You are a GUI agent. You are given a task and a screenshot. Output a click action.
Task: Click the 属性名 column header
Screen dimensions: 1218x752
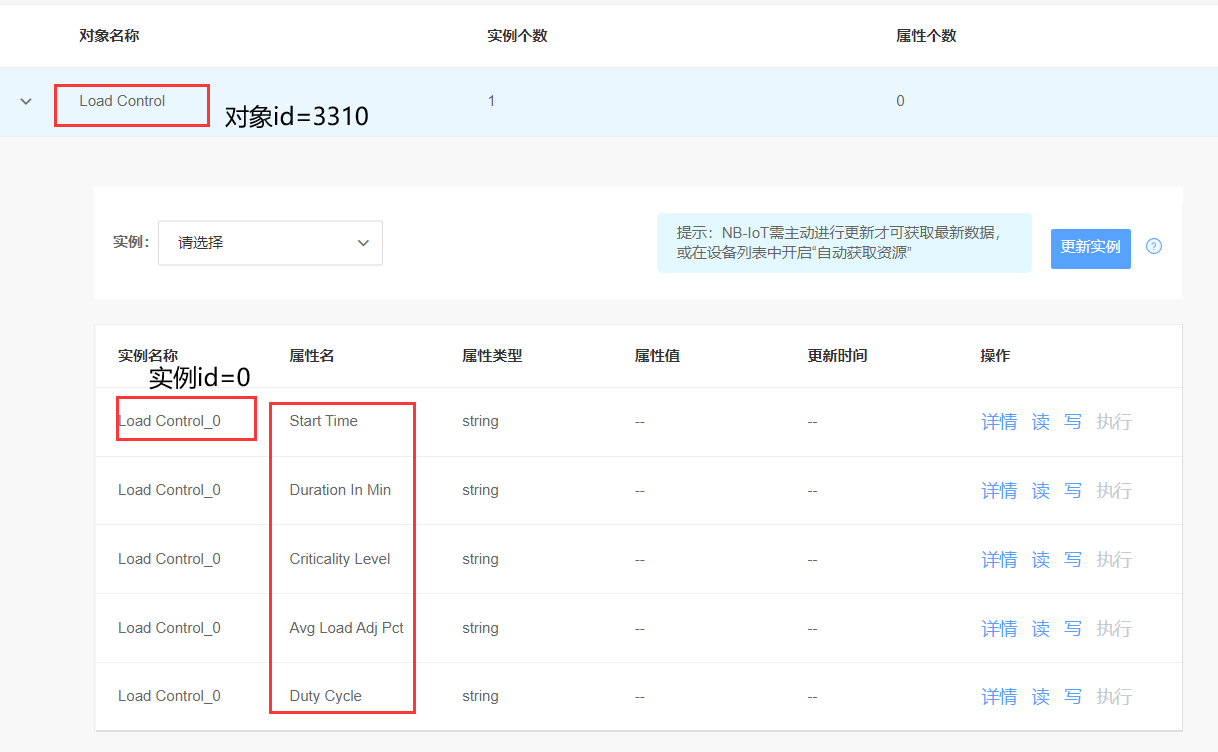pyautogui.click(x=311, y=356)
